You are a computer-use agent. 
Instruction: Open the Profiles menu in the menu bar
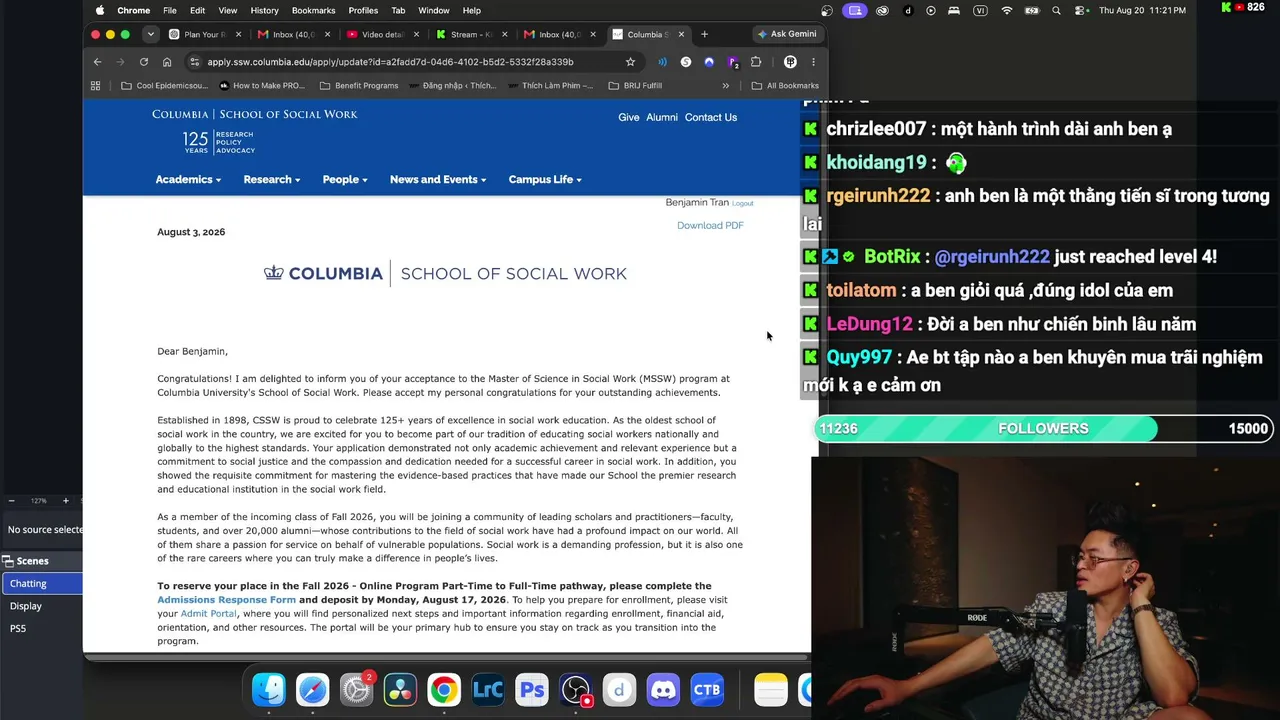coord(363,10)
